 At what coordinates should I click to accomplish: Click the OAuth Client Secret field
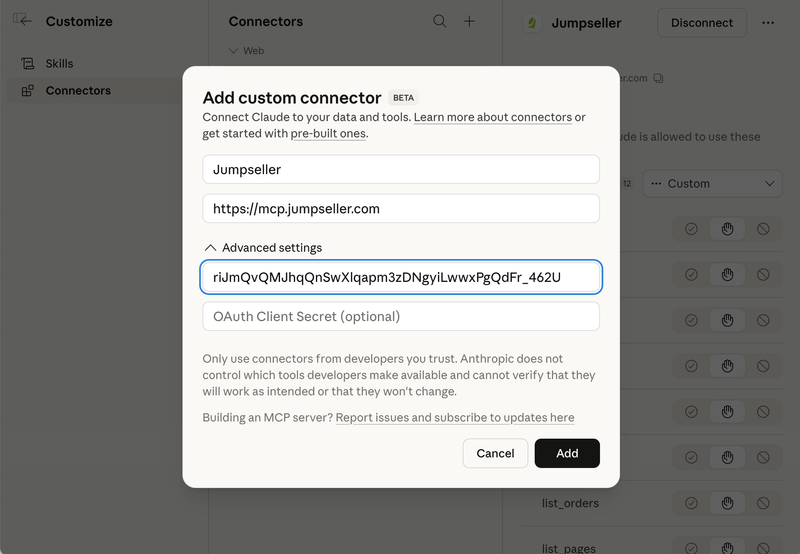(x=400, y=317)
